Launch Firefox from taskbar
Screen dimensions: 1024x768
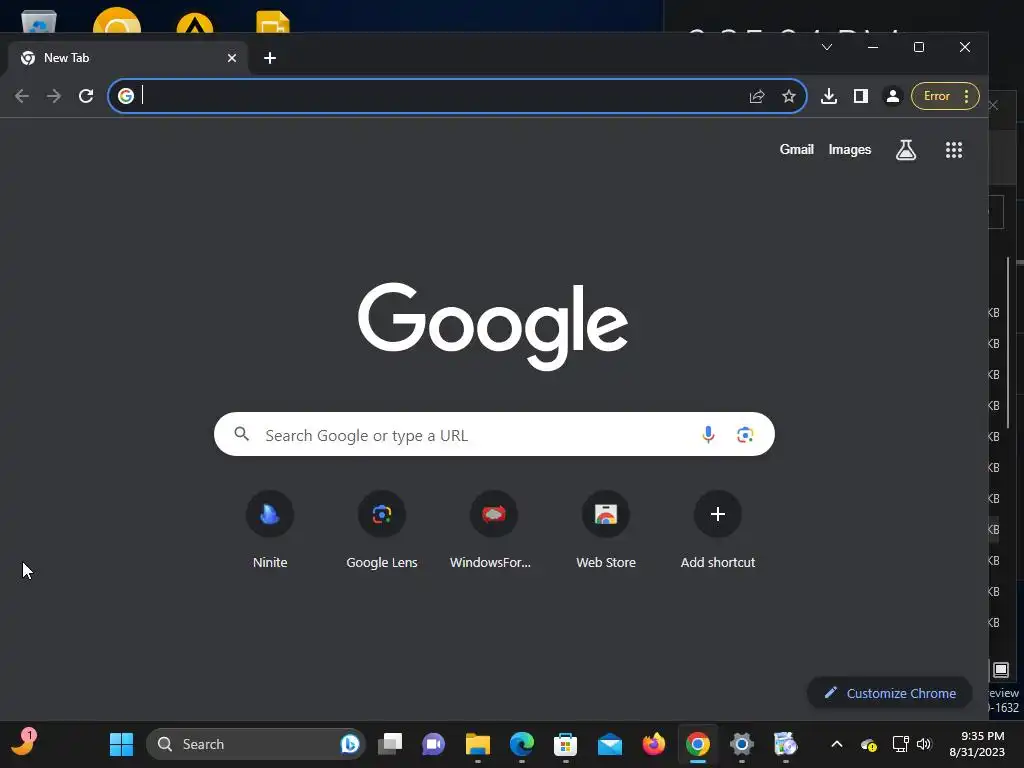click(x=653, y=744)
